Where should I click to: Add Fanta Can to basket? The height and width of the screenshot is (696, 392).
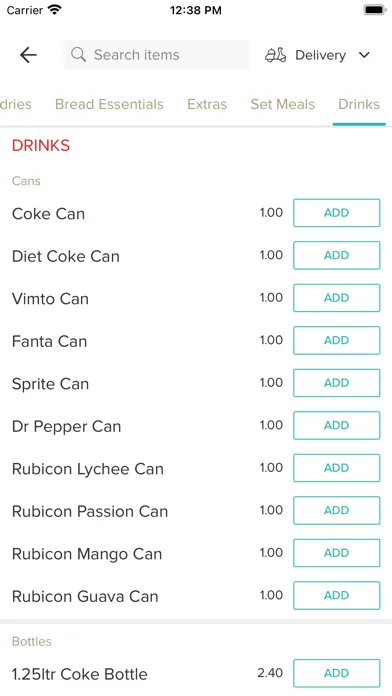pos(337,340)
